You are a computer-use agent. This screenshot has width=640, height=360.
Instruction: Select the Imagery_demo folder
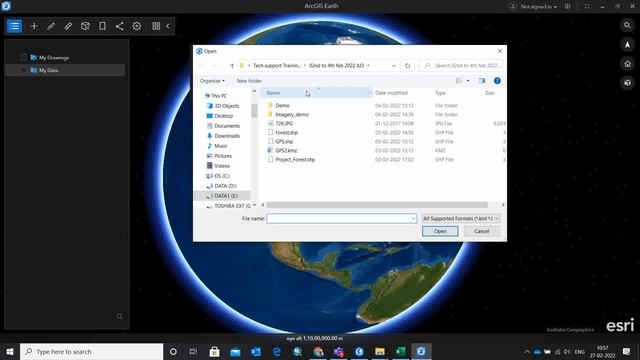coord(291,115)
